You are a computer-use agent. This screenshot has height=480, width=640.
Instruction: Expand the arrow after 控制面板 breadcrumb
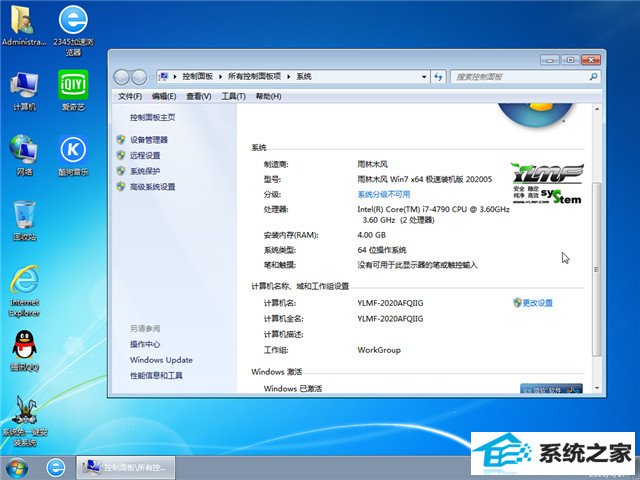pyautogui.click(x=220, y=76)
